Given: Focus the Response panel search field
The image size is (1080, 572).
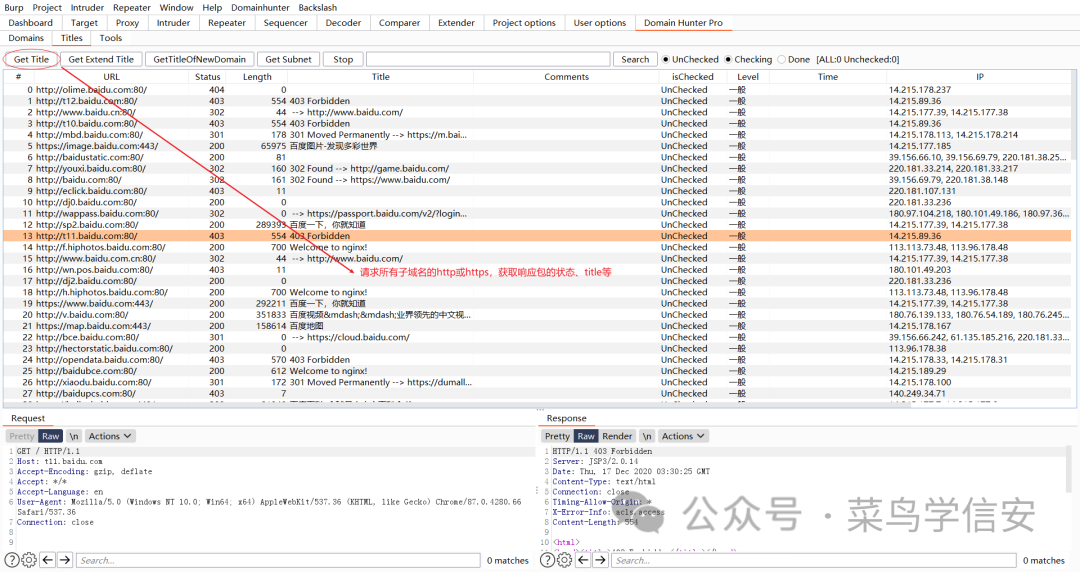Looking at the screenshot, I should (814, 560).
